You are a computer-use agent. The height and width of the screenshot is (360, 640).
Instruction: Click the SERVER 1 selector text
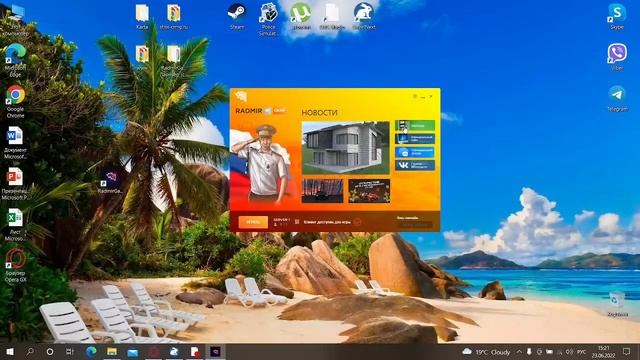281,220
